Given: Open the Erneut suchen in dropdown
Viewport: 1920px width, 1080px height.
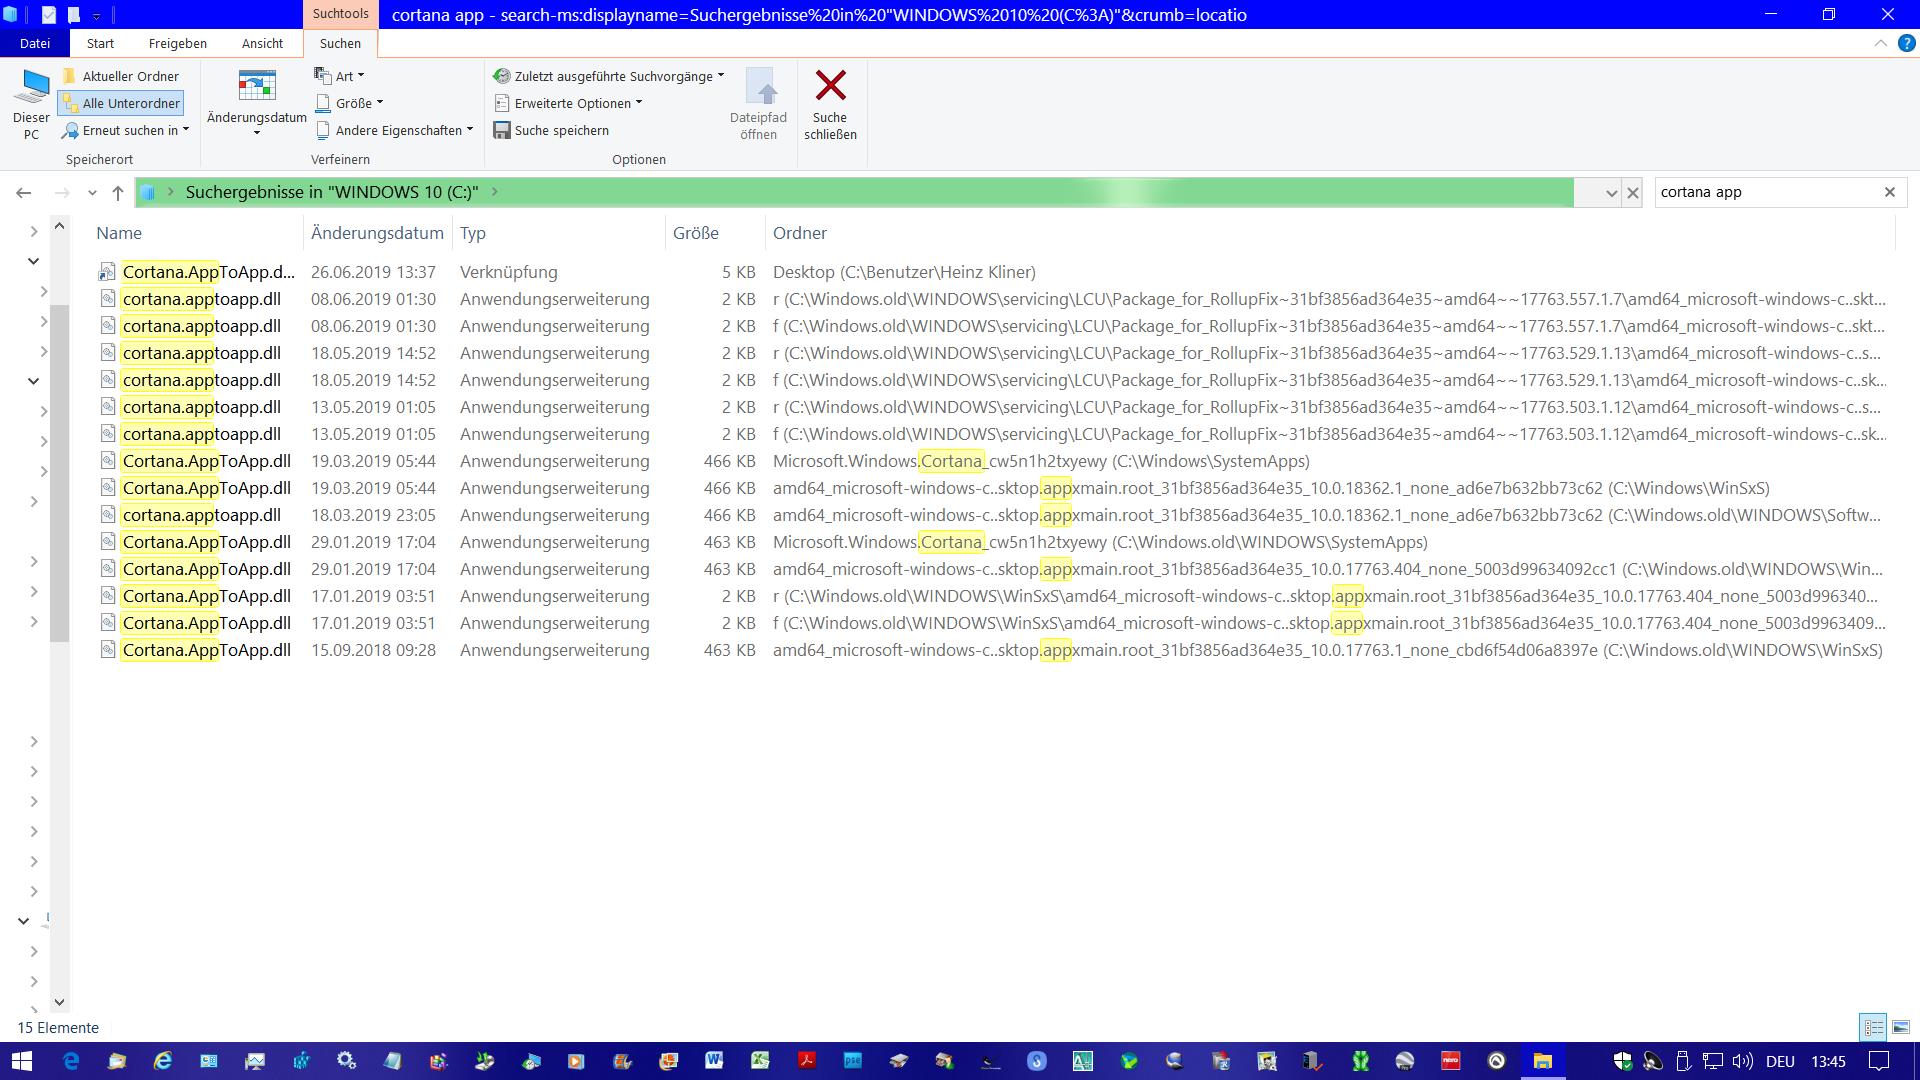Looking at the screenshot, I should pyautogui.click(x=125, y=130).
